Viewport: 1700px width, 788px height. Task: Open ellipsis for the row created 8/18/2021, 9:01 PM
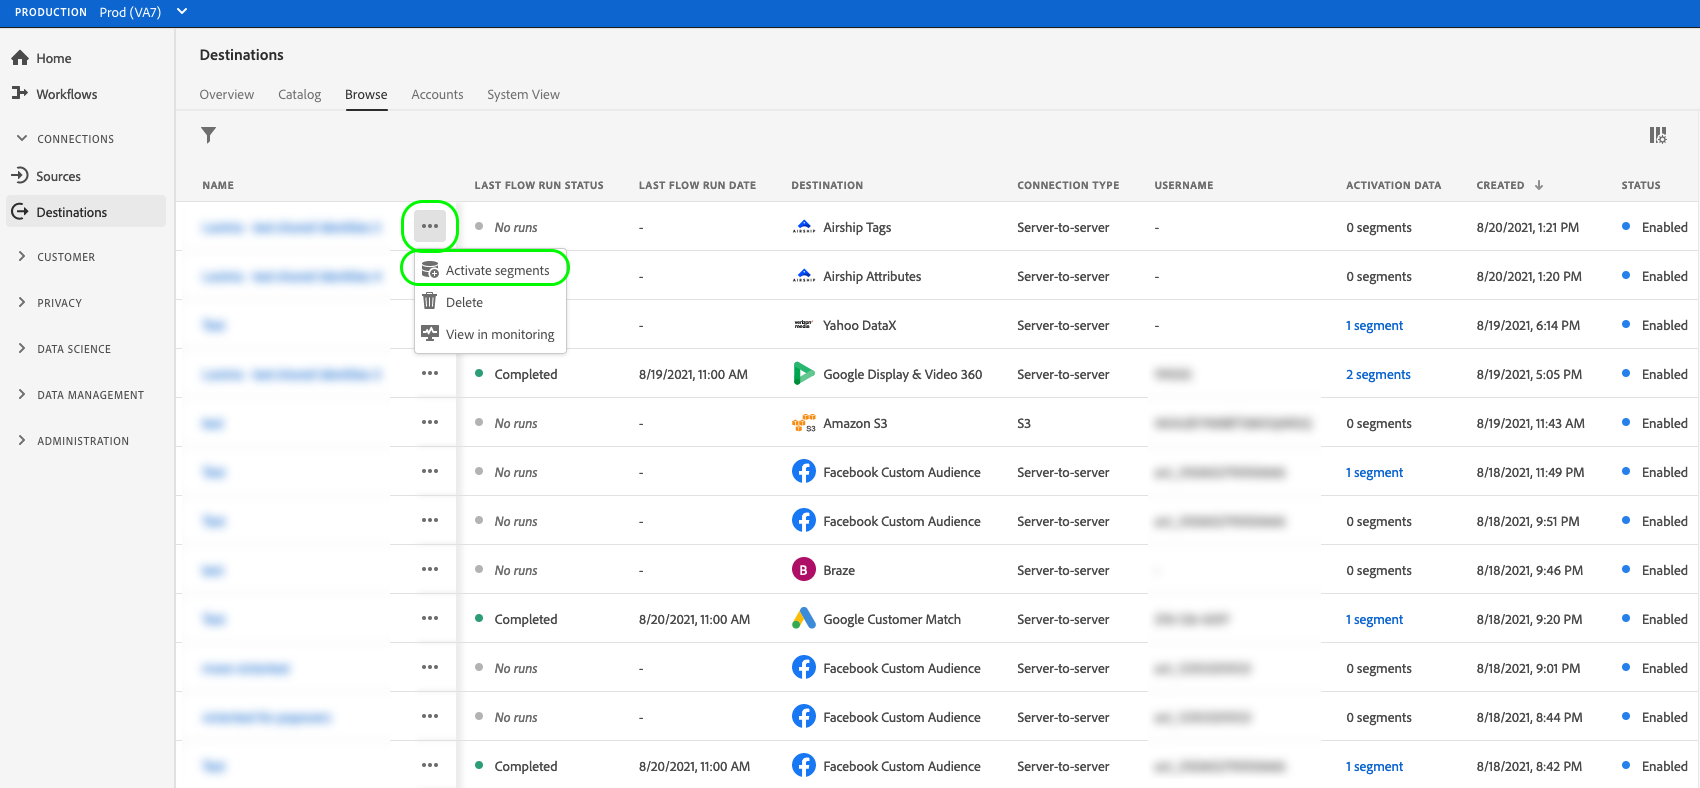pos(430,667)
